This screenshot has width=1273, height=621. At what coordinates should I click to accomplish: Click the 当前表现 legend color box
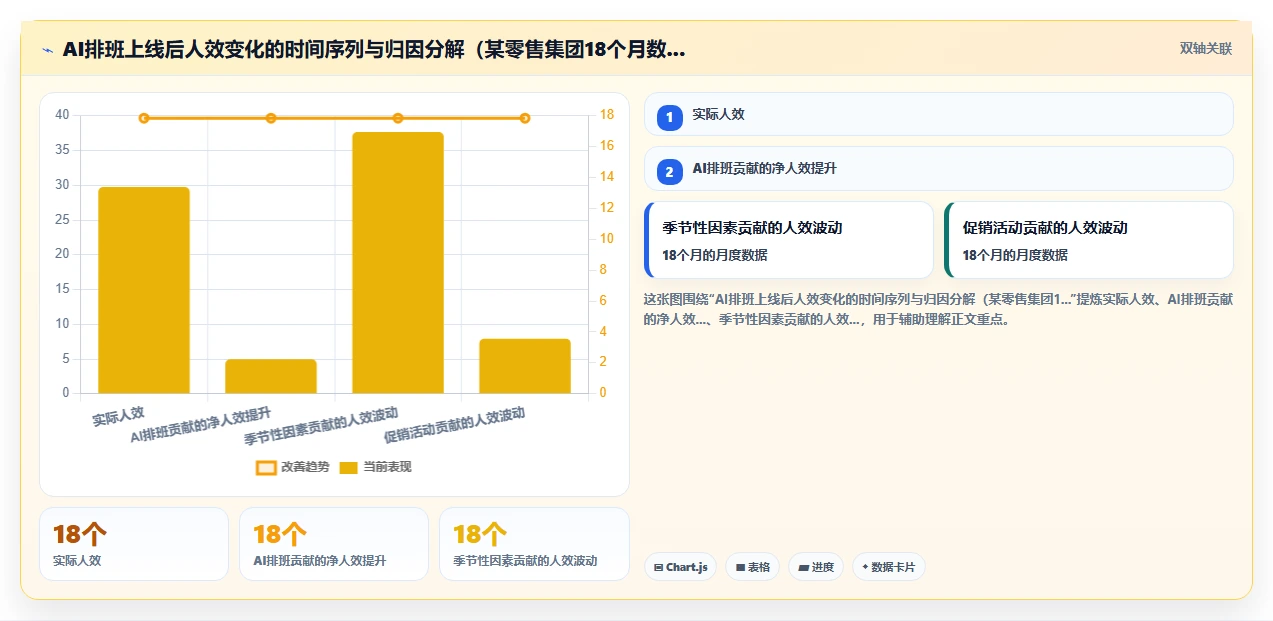(348, 467)
